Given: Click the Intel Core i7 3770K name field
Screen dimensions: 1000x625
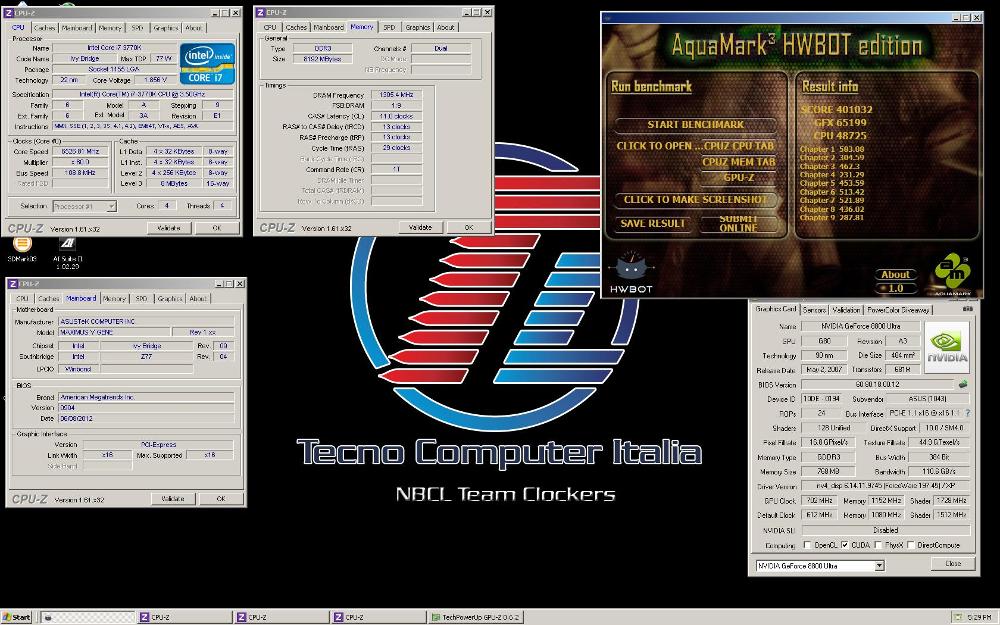Looking at the screenshot, I should coord(115,48).
